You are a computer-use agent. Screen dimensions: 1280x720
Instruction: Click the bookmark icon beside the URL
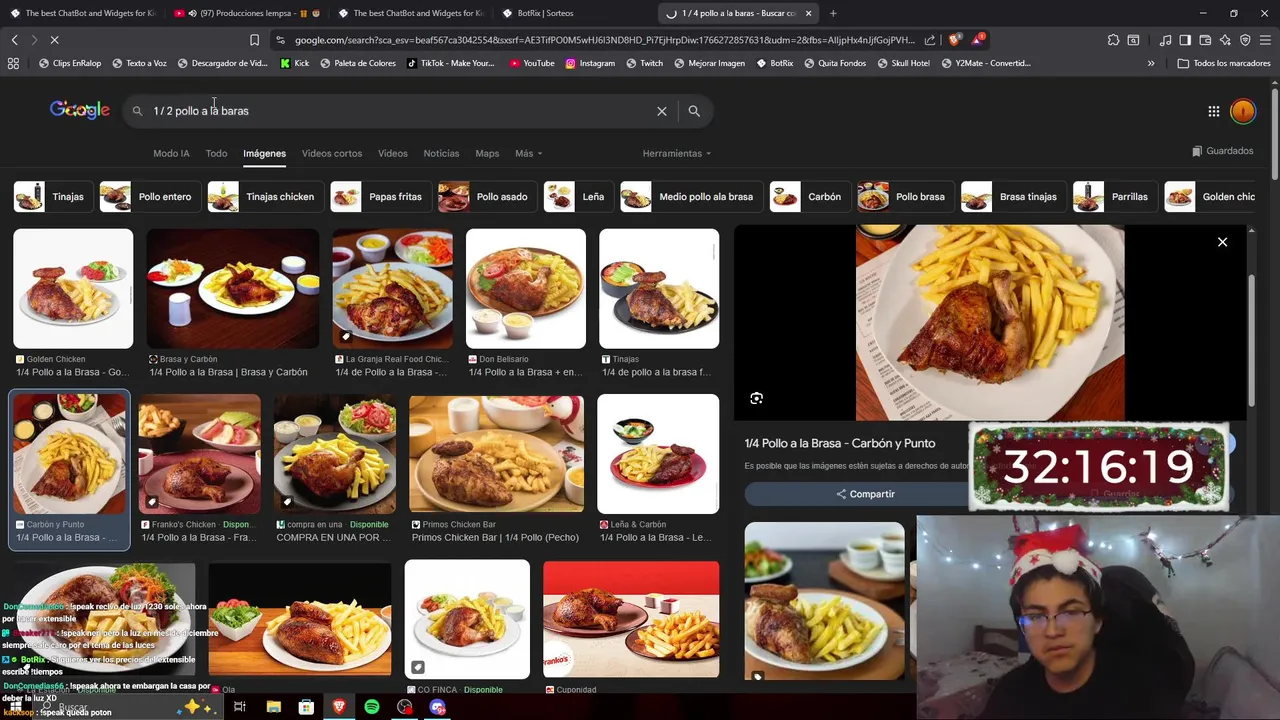(254, 40)
